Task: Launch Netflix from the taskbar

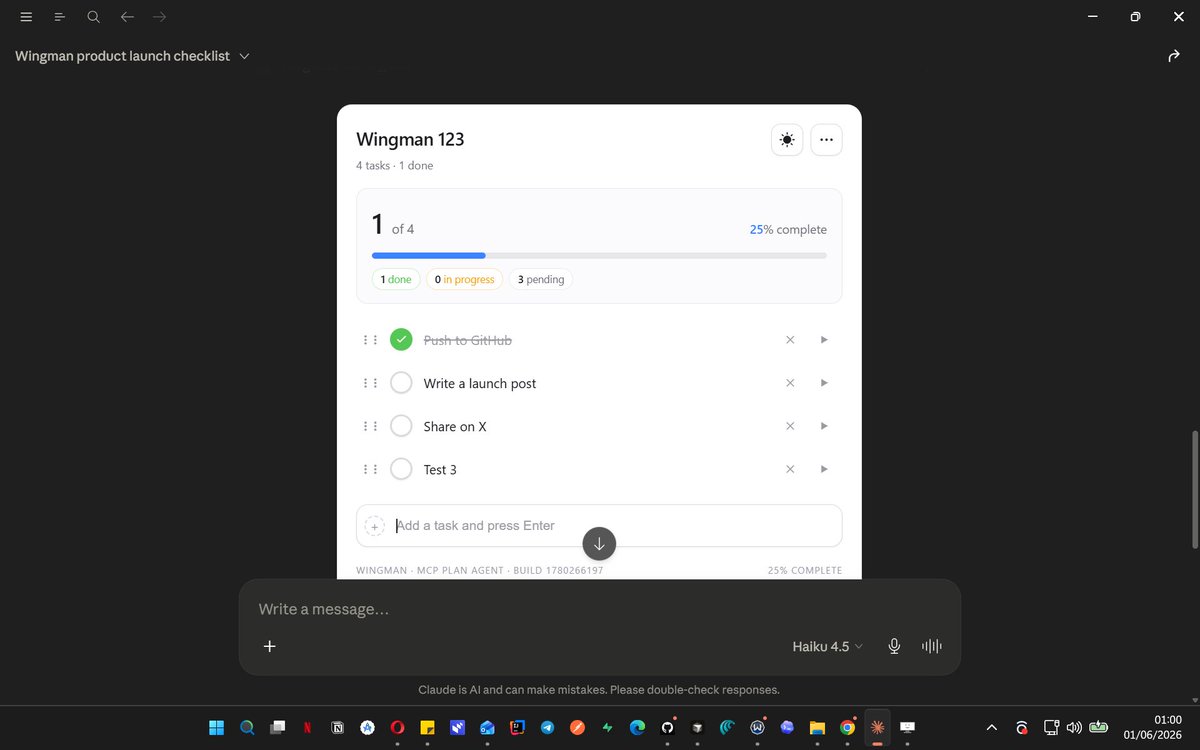Action: click(x=307, y=727)
